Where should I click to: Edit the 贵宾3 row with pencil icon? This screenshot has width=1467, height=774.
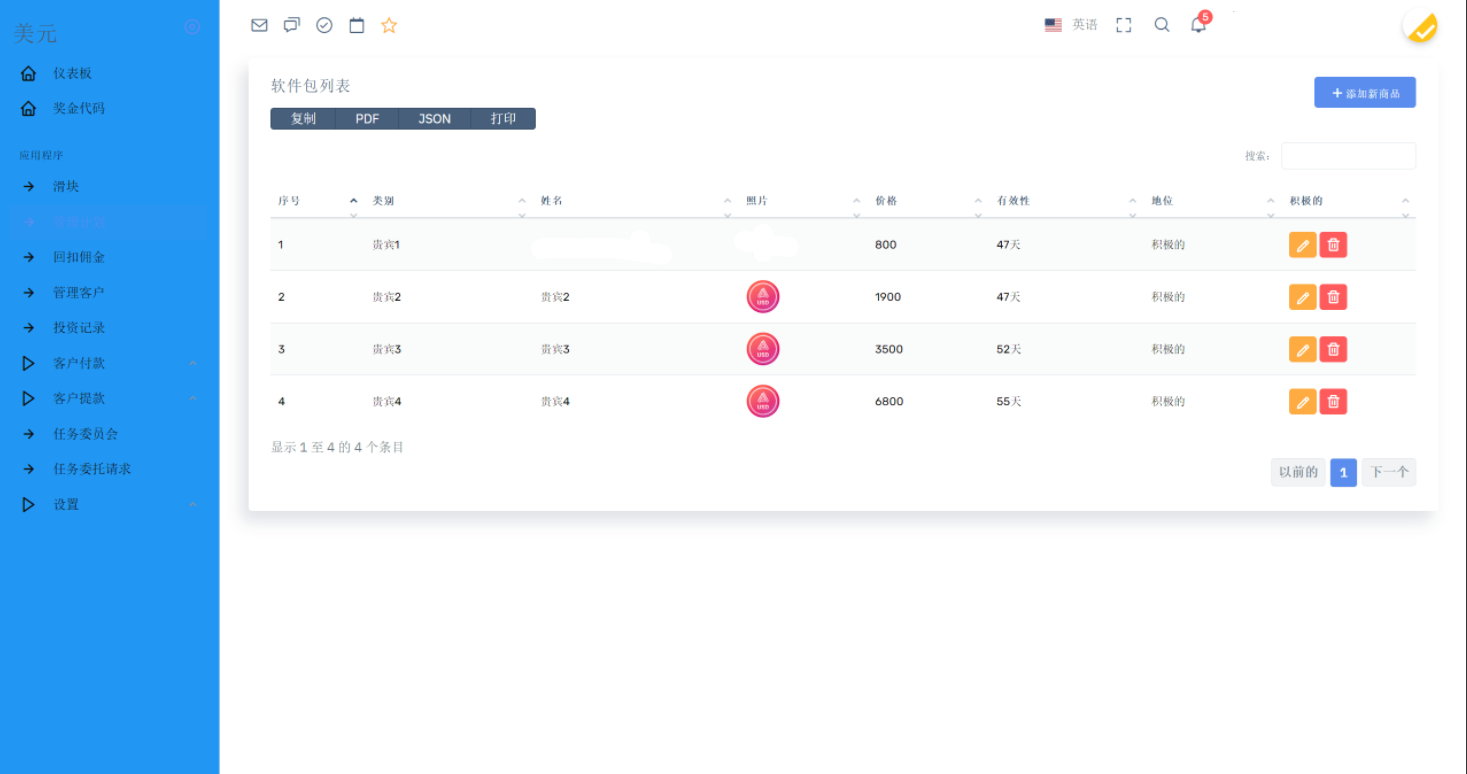click(1303, 349)
